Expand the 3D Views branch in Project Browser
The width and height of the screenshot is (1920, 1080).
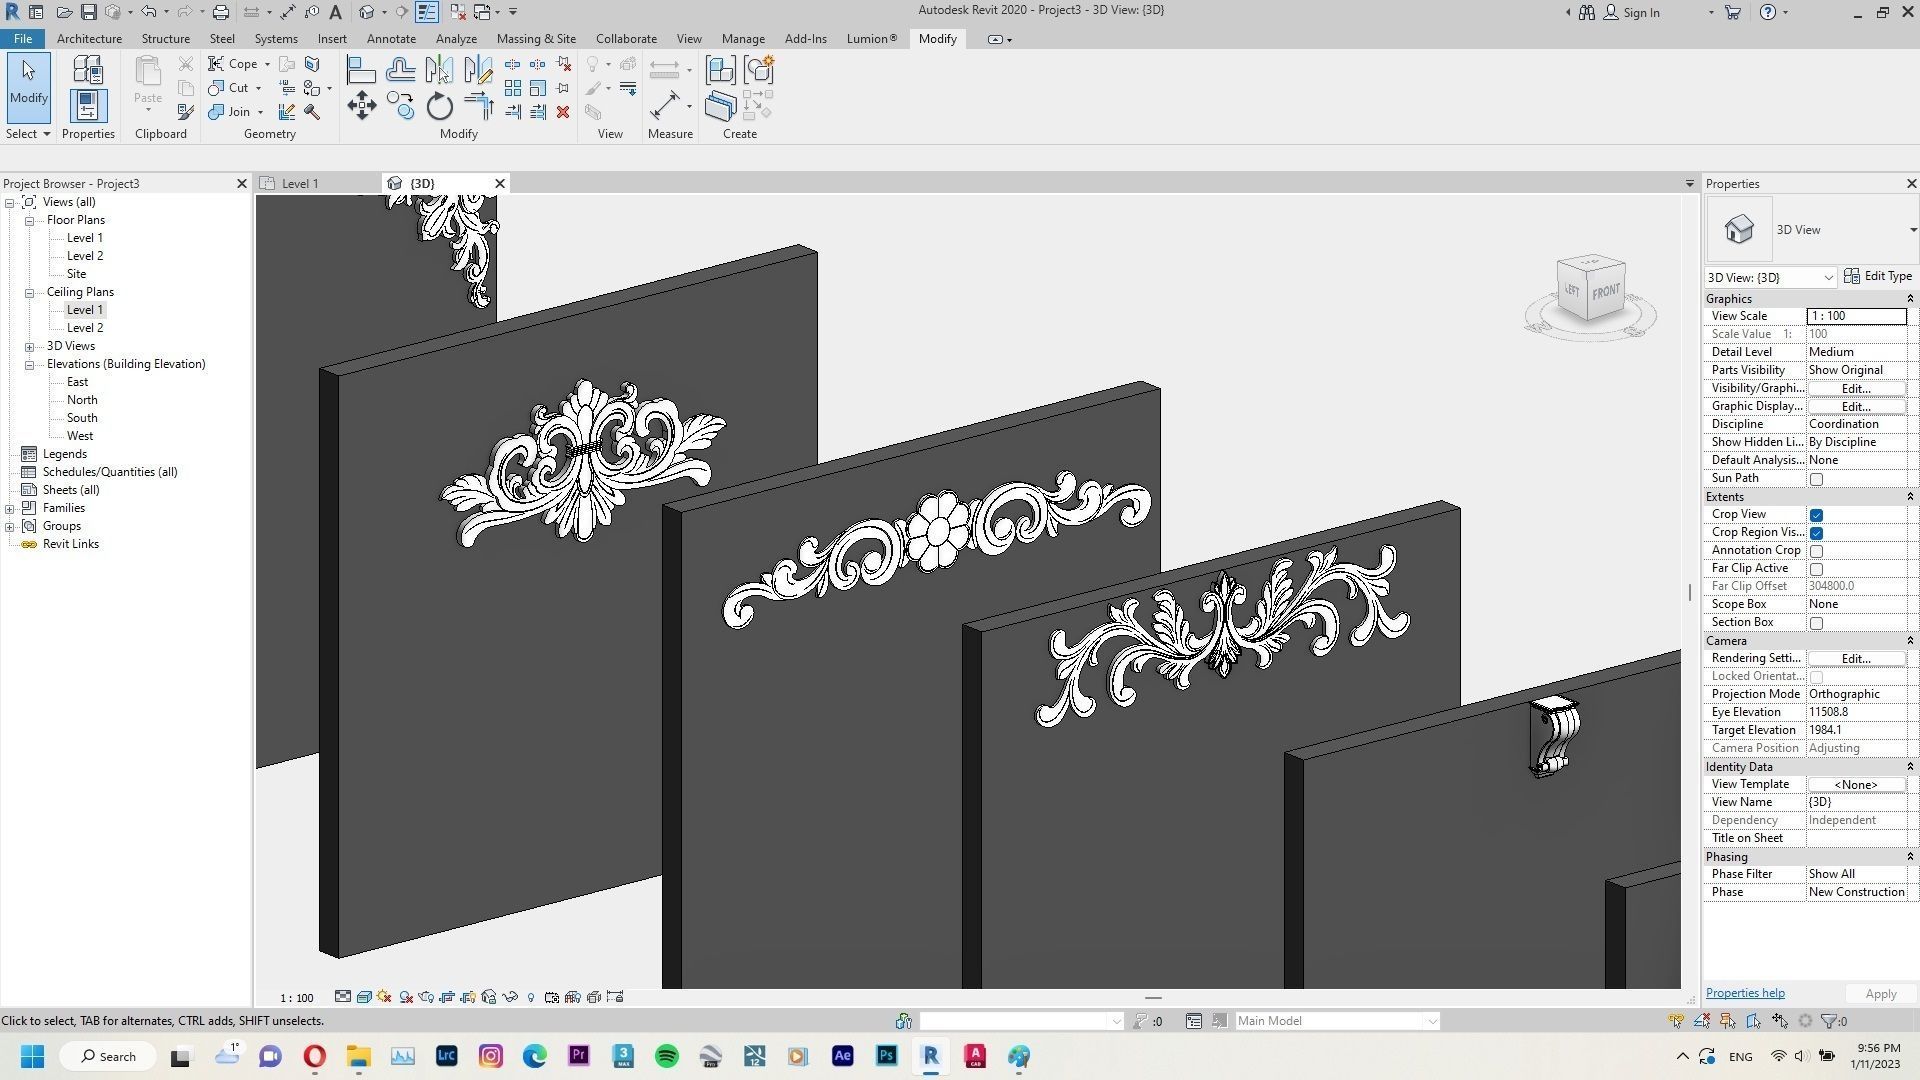click(x=30, y=345)
